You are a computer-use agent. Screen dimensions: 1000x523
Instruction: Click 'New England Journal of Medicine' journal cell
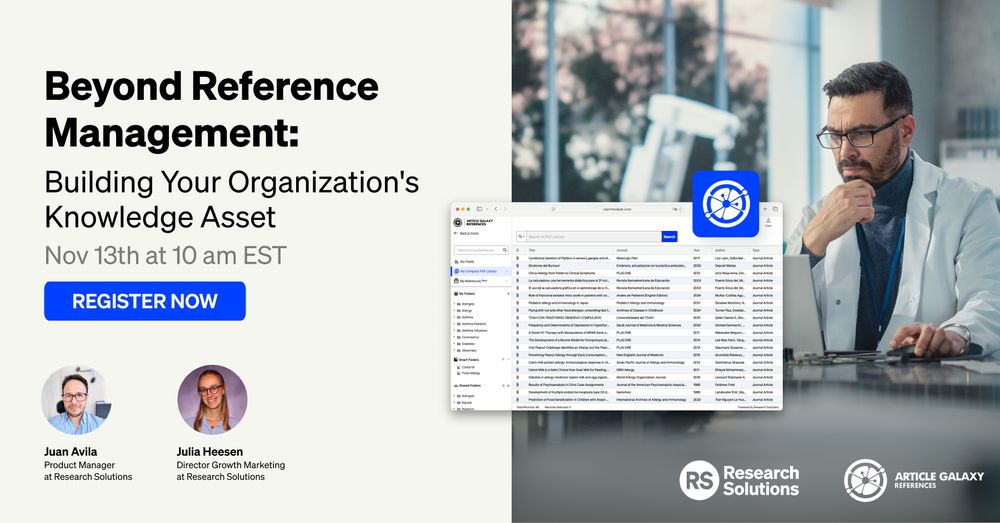point(640,355)
